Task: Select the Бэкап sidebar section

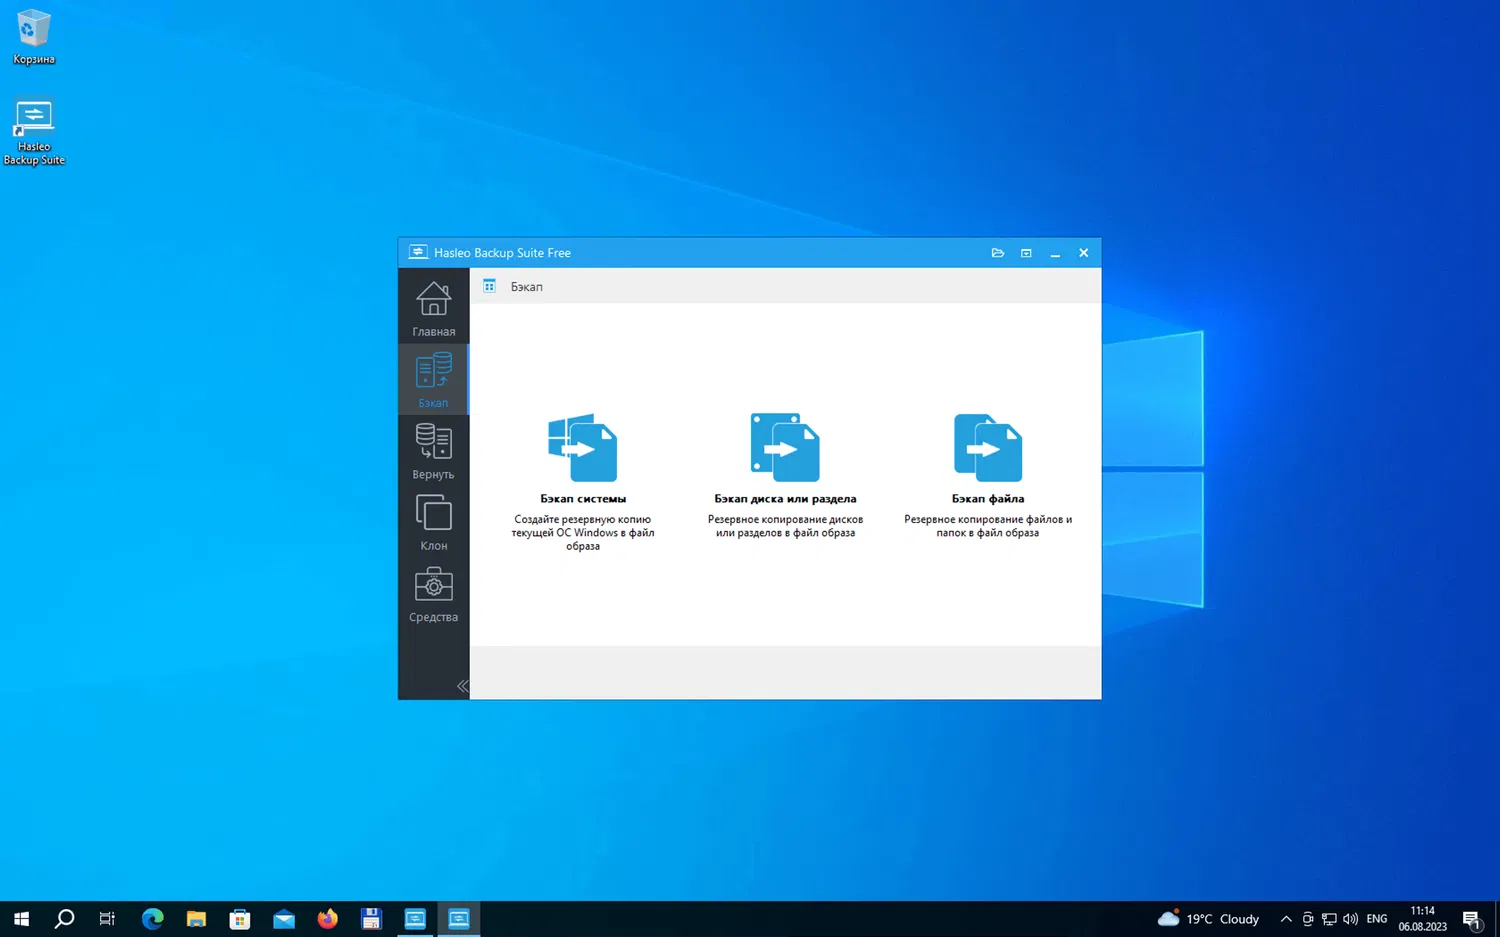Action: pos(433,380)
